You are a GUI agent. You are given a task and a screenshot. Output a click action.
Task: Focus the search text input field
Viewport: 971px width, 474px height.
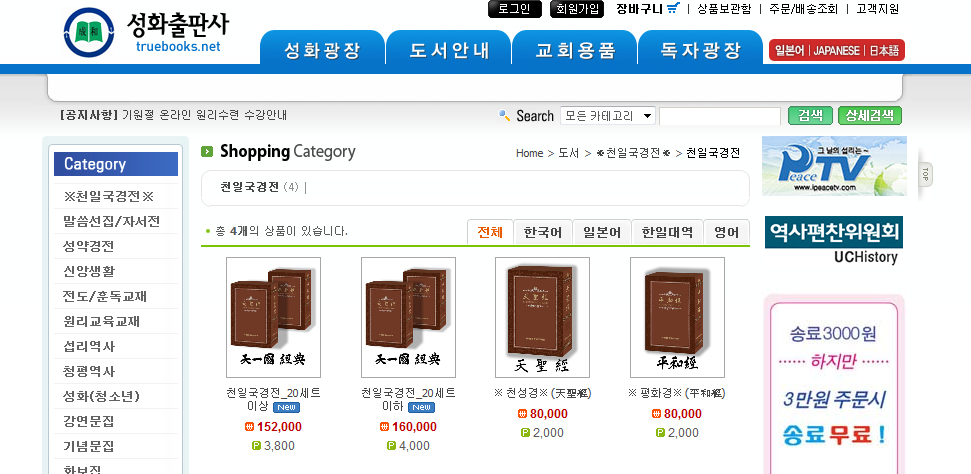719,116
